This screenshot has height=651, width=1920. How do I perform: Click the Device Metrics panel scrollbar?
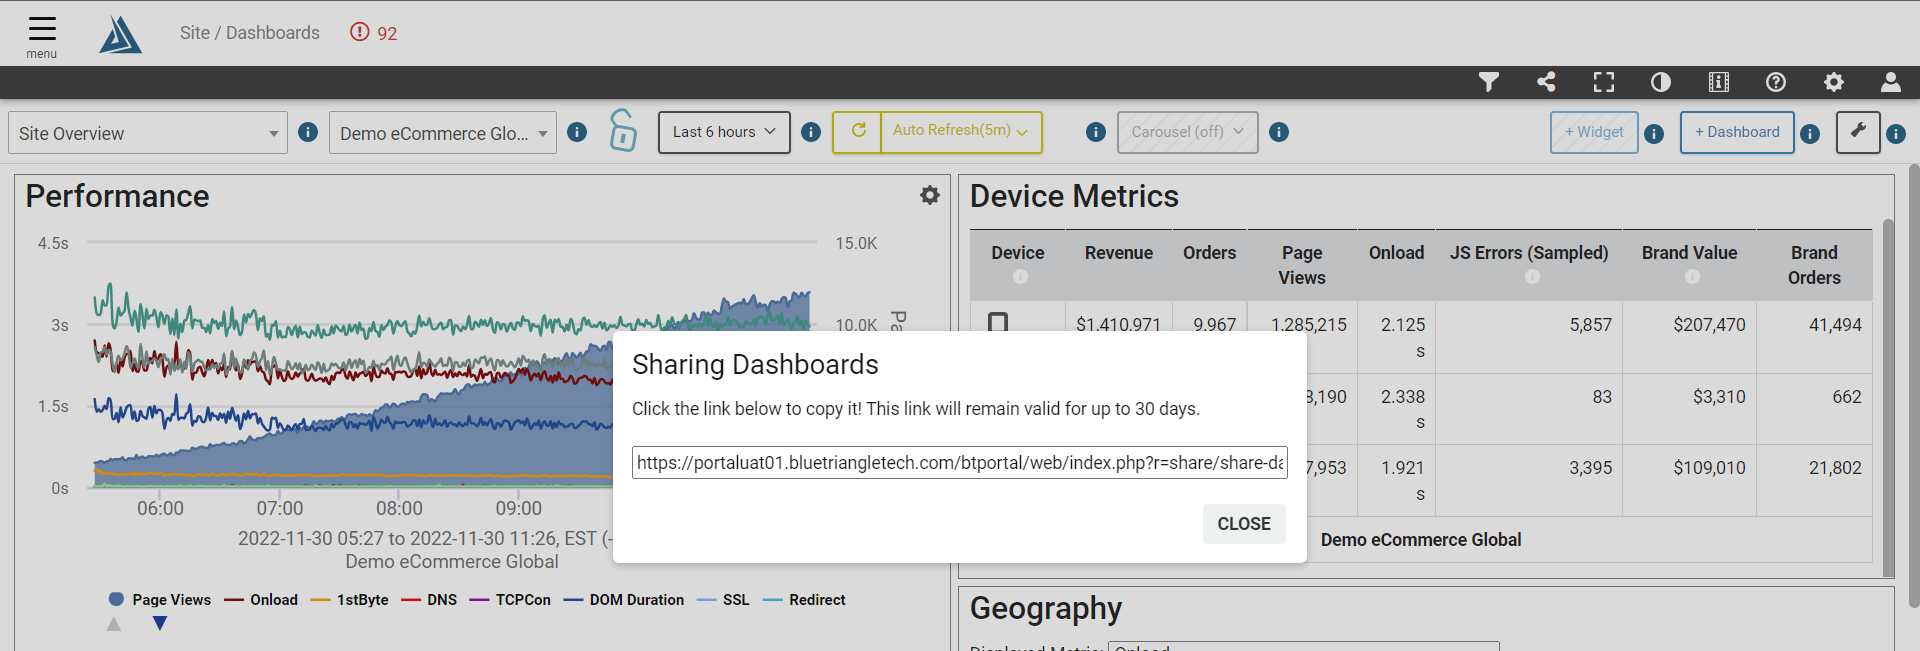coord(1888,398)
